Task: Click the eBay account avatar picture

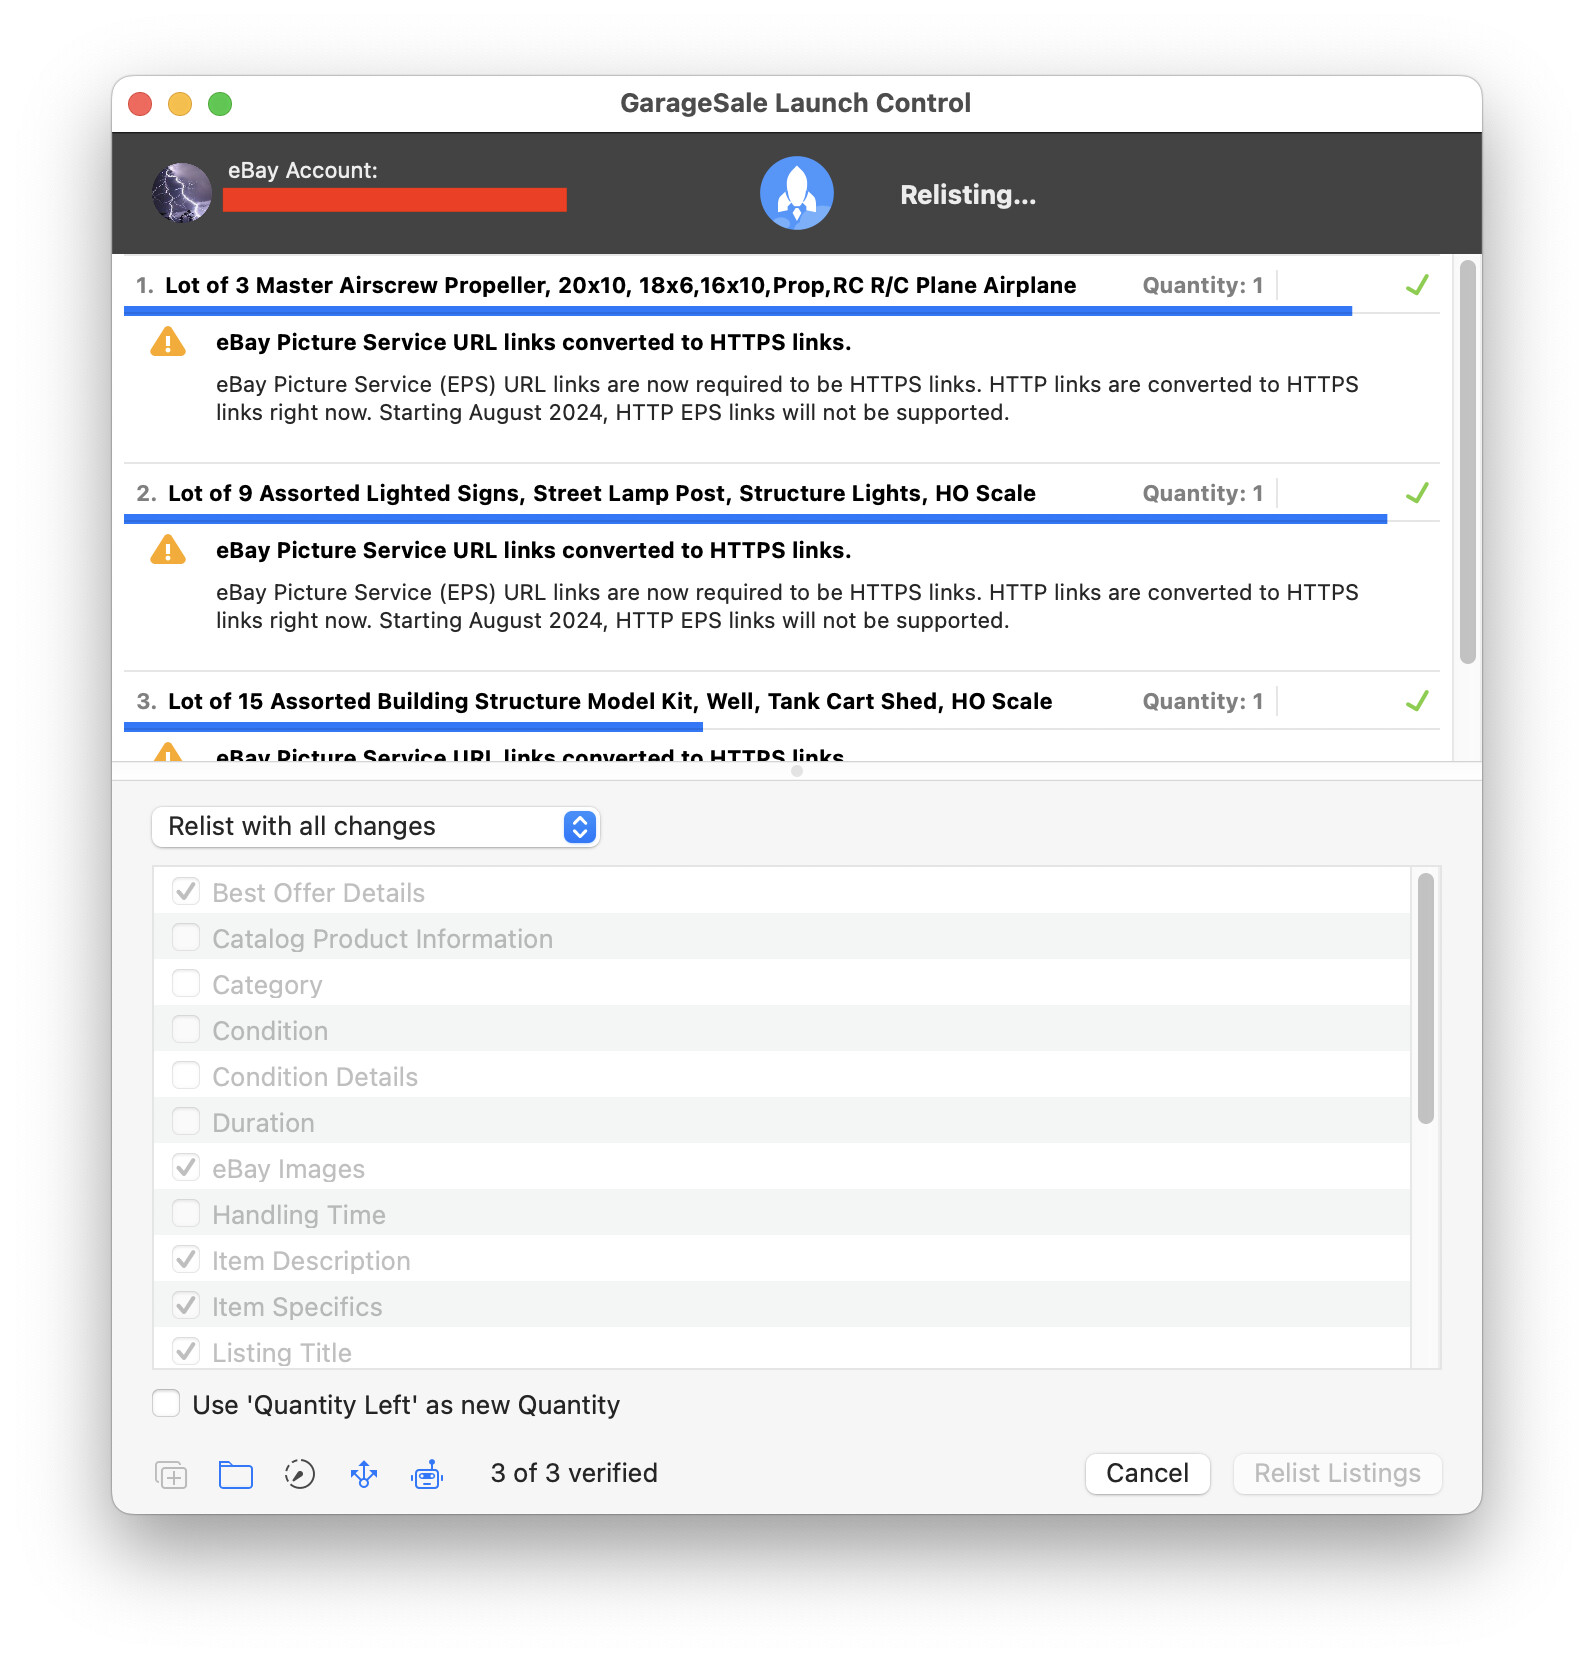Action: [x=181, y=193]
